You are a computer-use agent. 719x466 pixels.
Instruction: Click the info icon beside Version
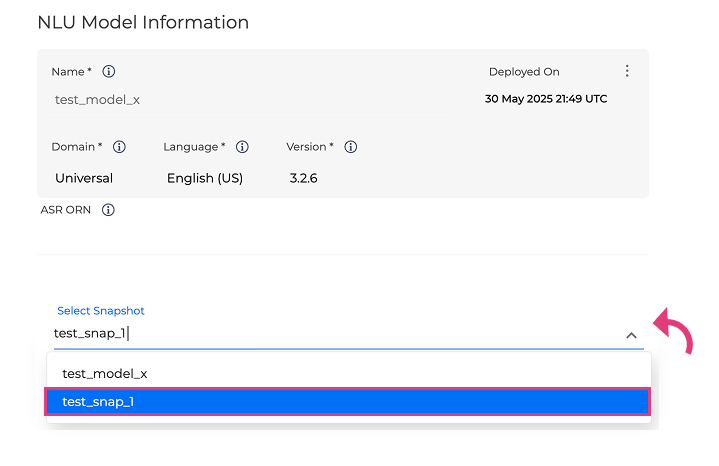(x=351, y=147)
